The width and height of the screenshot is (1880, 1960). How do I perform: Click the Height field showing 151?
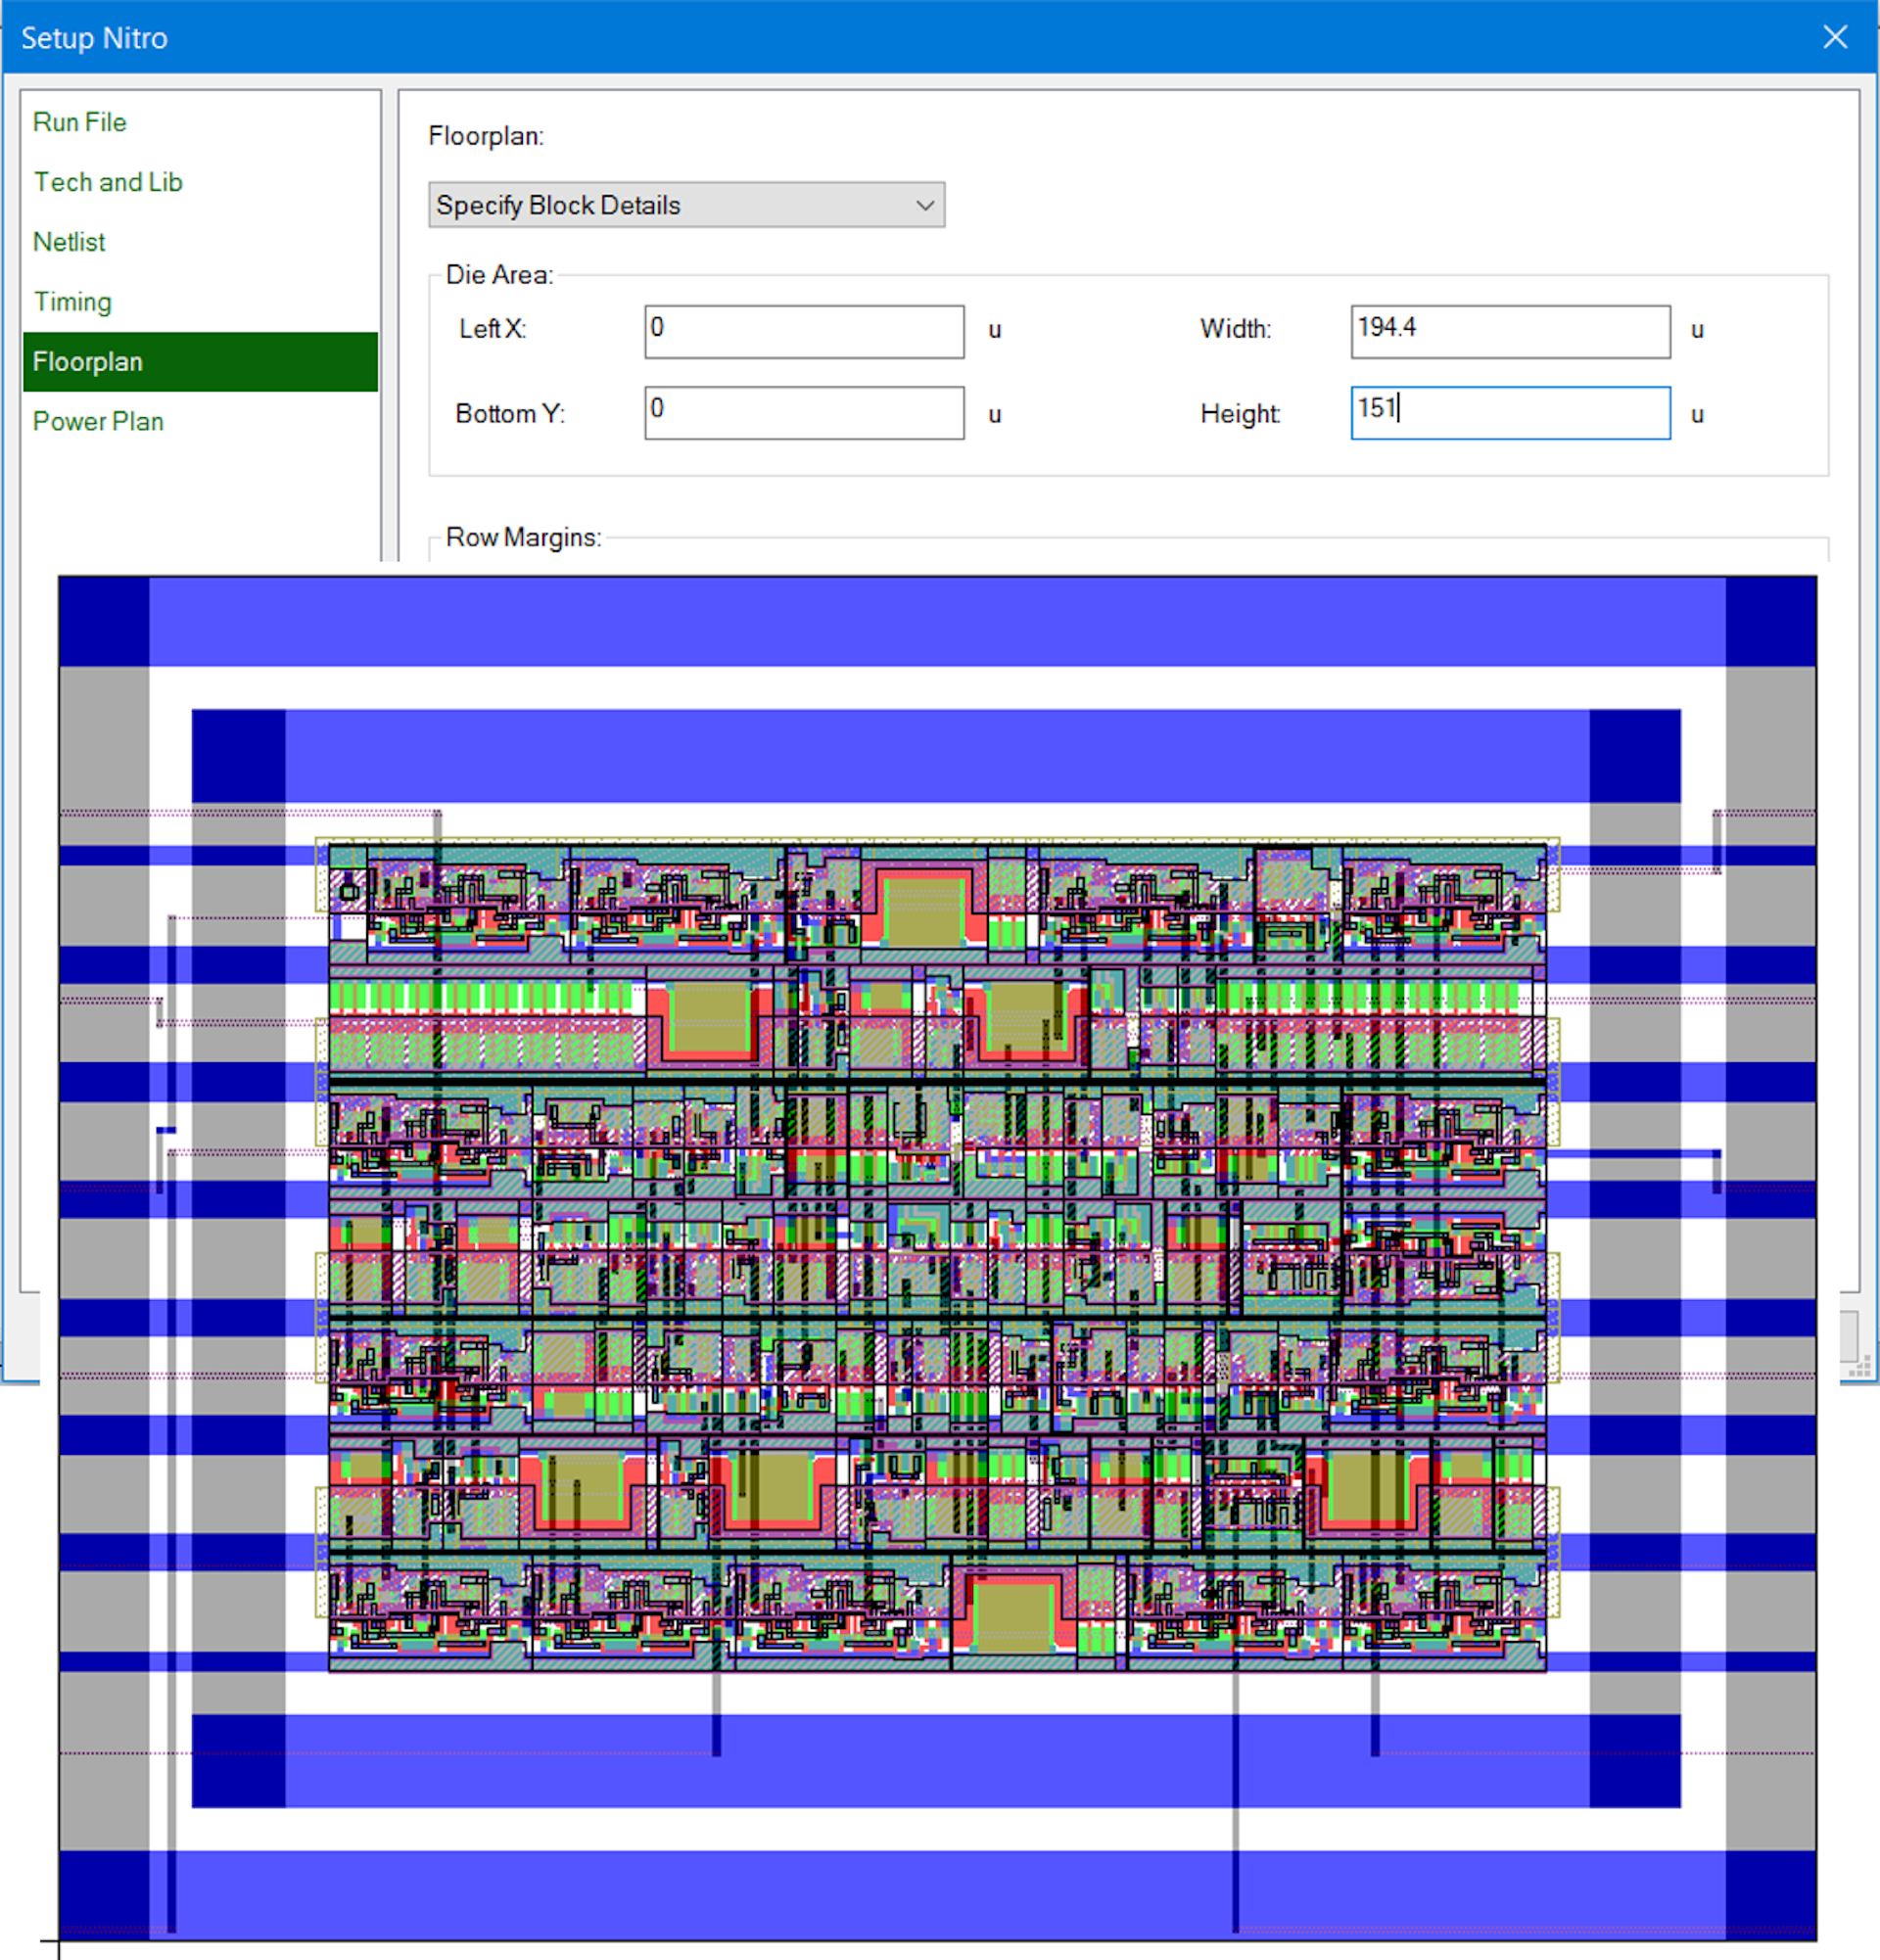click(x=1509, y=413)
